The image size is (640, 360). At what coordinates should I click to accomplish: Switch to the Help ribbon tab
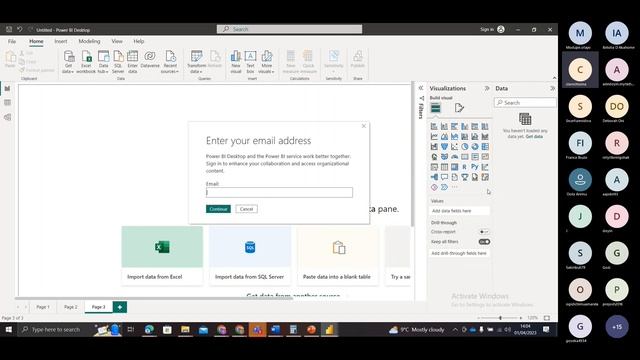click(138, 41)
